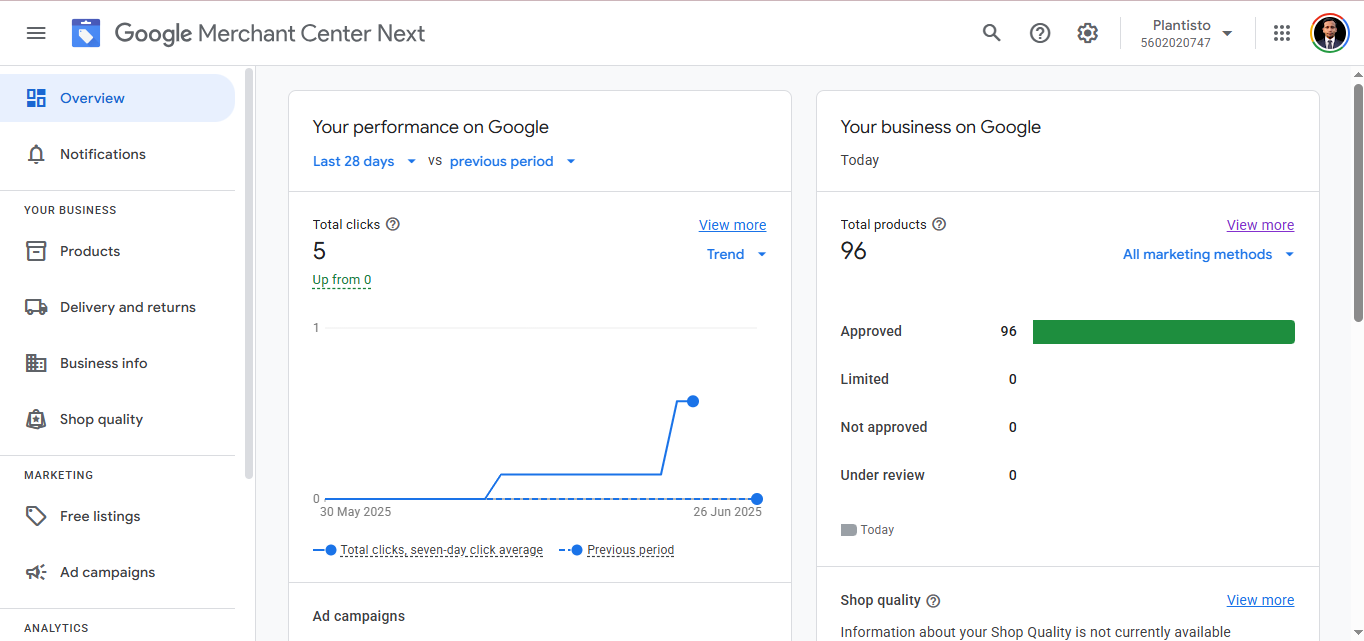Expand the Last 28 days date range

[364, 161]
